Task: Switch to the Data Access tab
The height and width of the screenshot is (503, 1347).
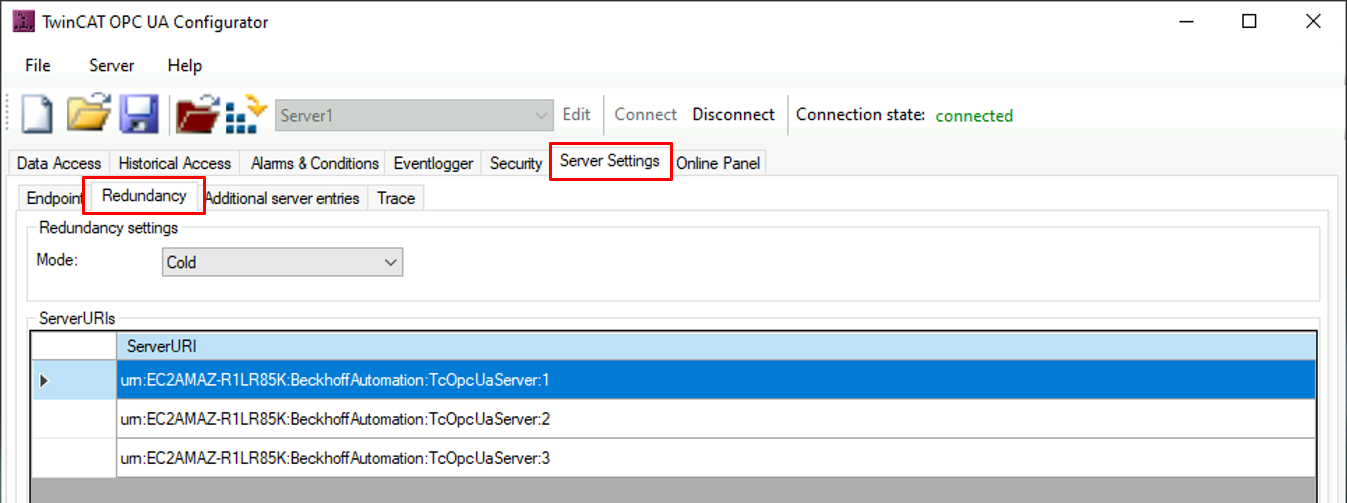Action: (59, 163)
